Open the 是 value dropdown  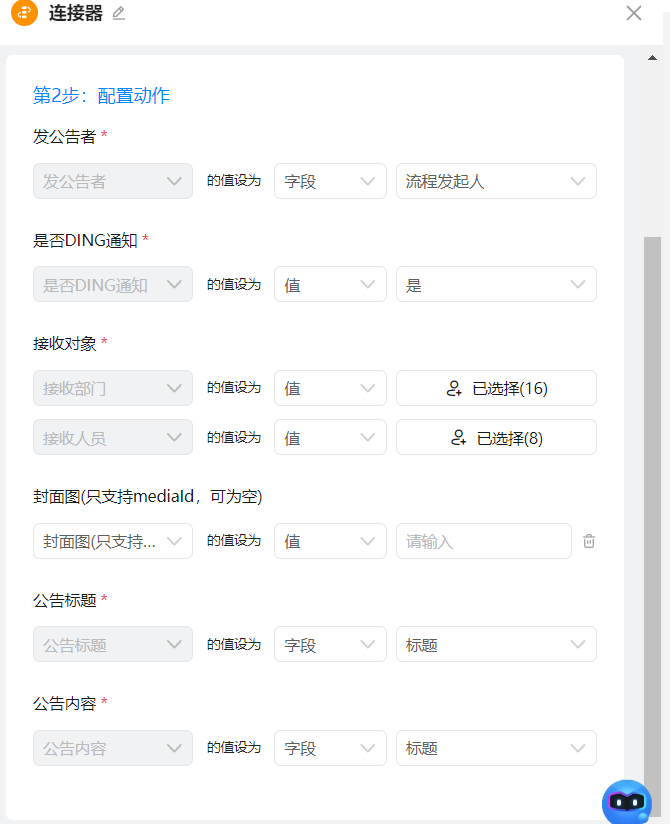(496, 284)
